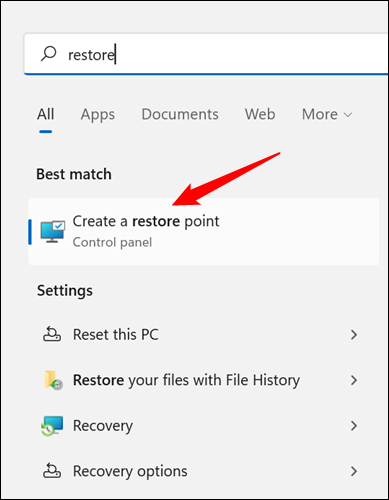Switch to the Documents tab
The width and height of the screenshot is (389, 500).
pyautogui.click(x=180, y=114)
